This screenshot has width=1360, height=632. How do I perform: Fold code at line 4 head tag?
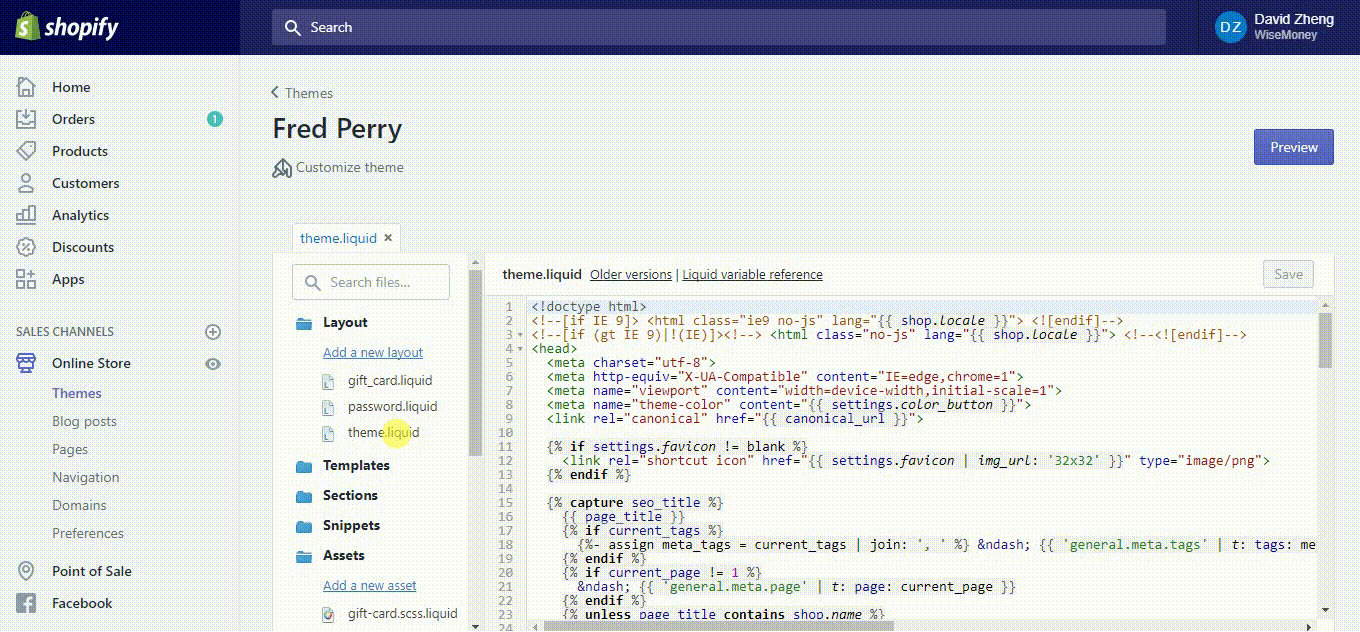point(522,349)
